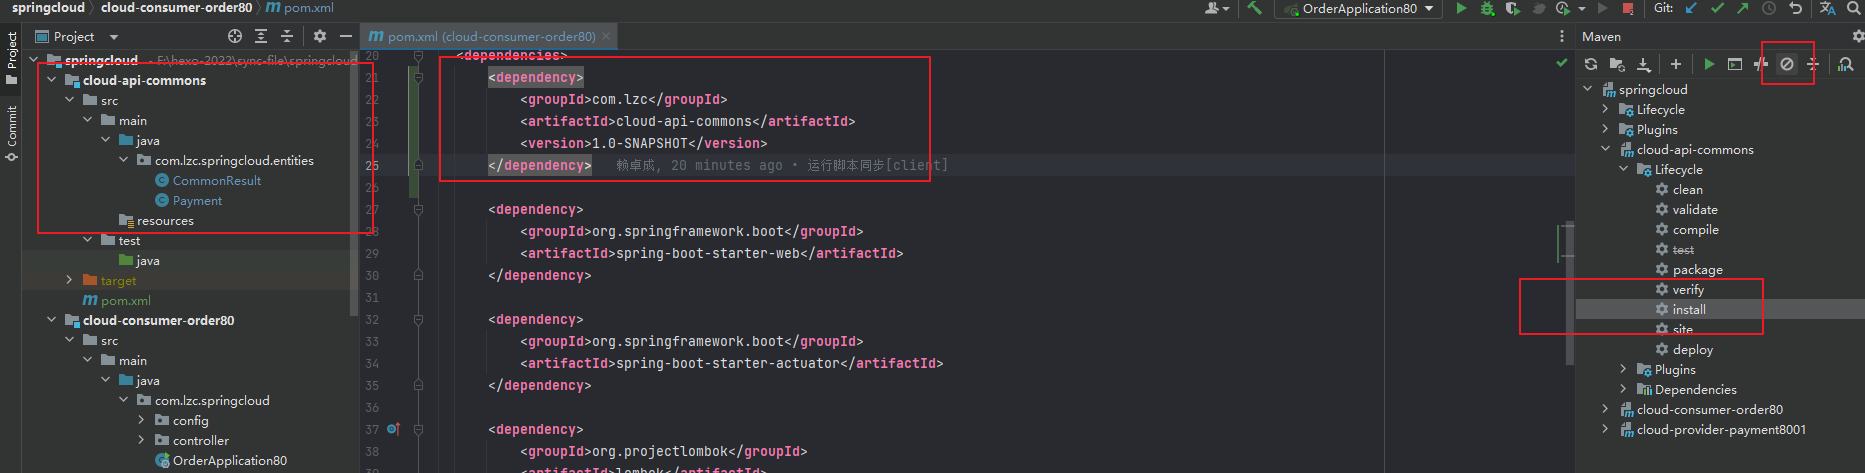Open OrderApplication80 run configuration dropdown
Image resolution: width=1865 pixels, height=473 pixels.
click(x=1359, y=8)
